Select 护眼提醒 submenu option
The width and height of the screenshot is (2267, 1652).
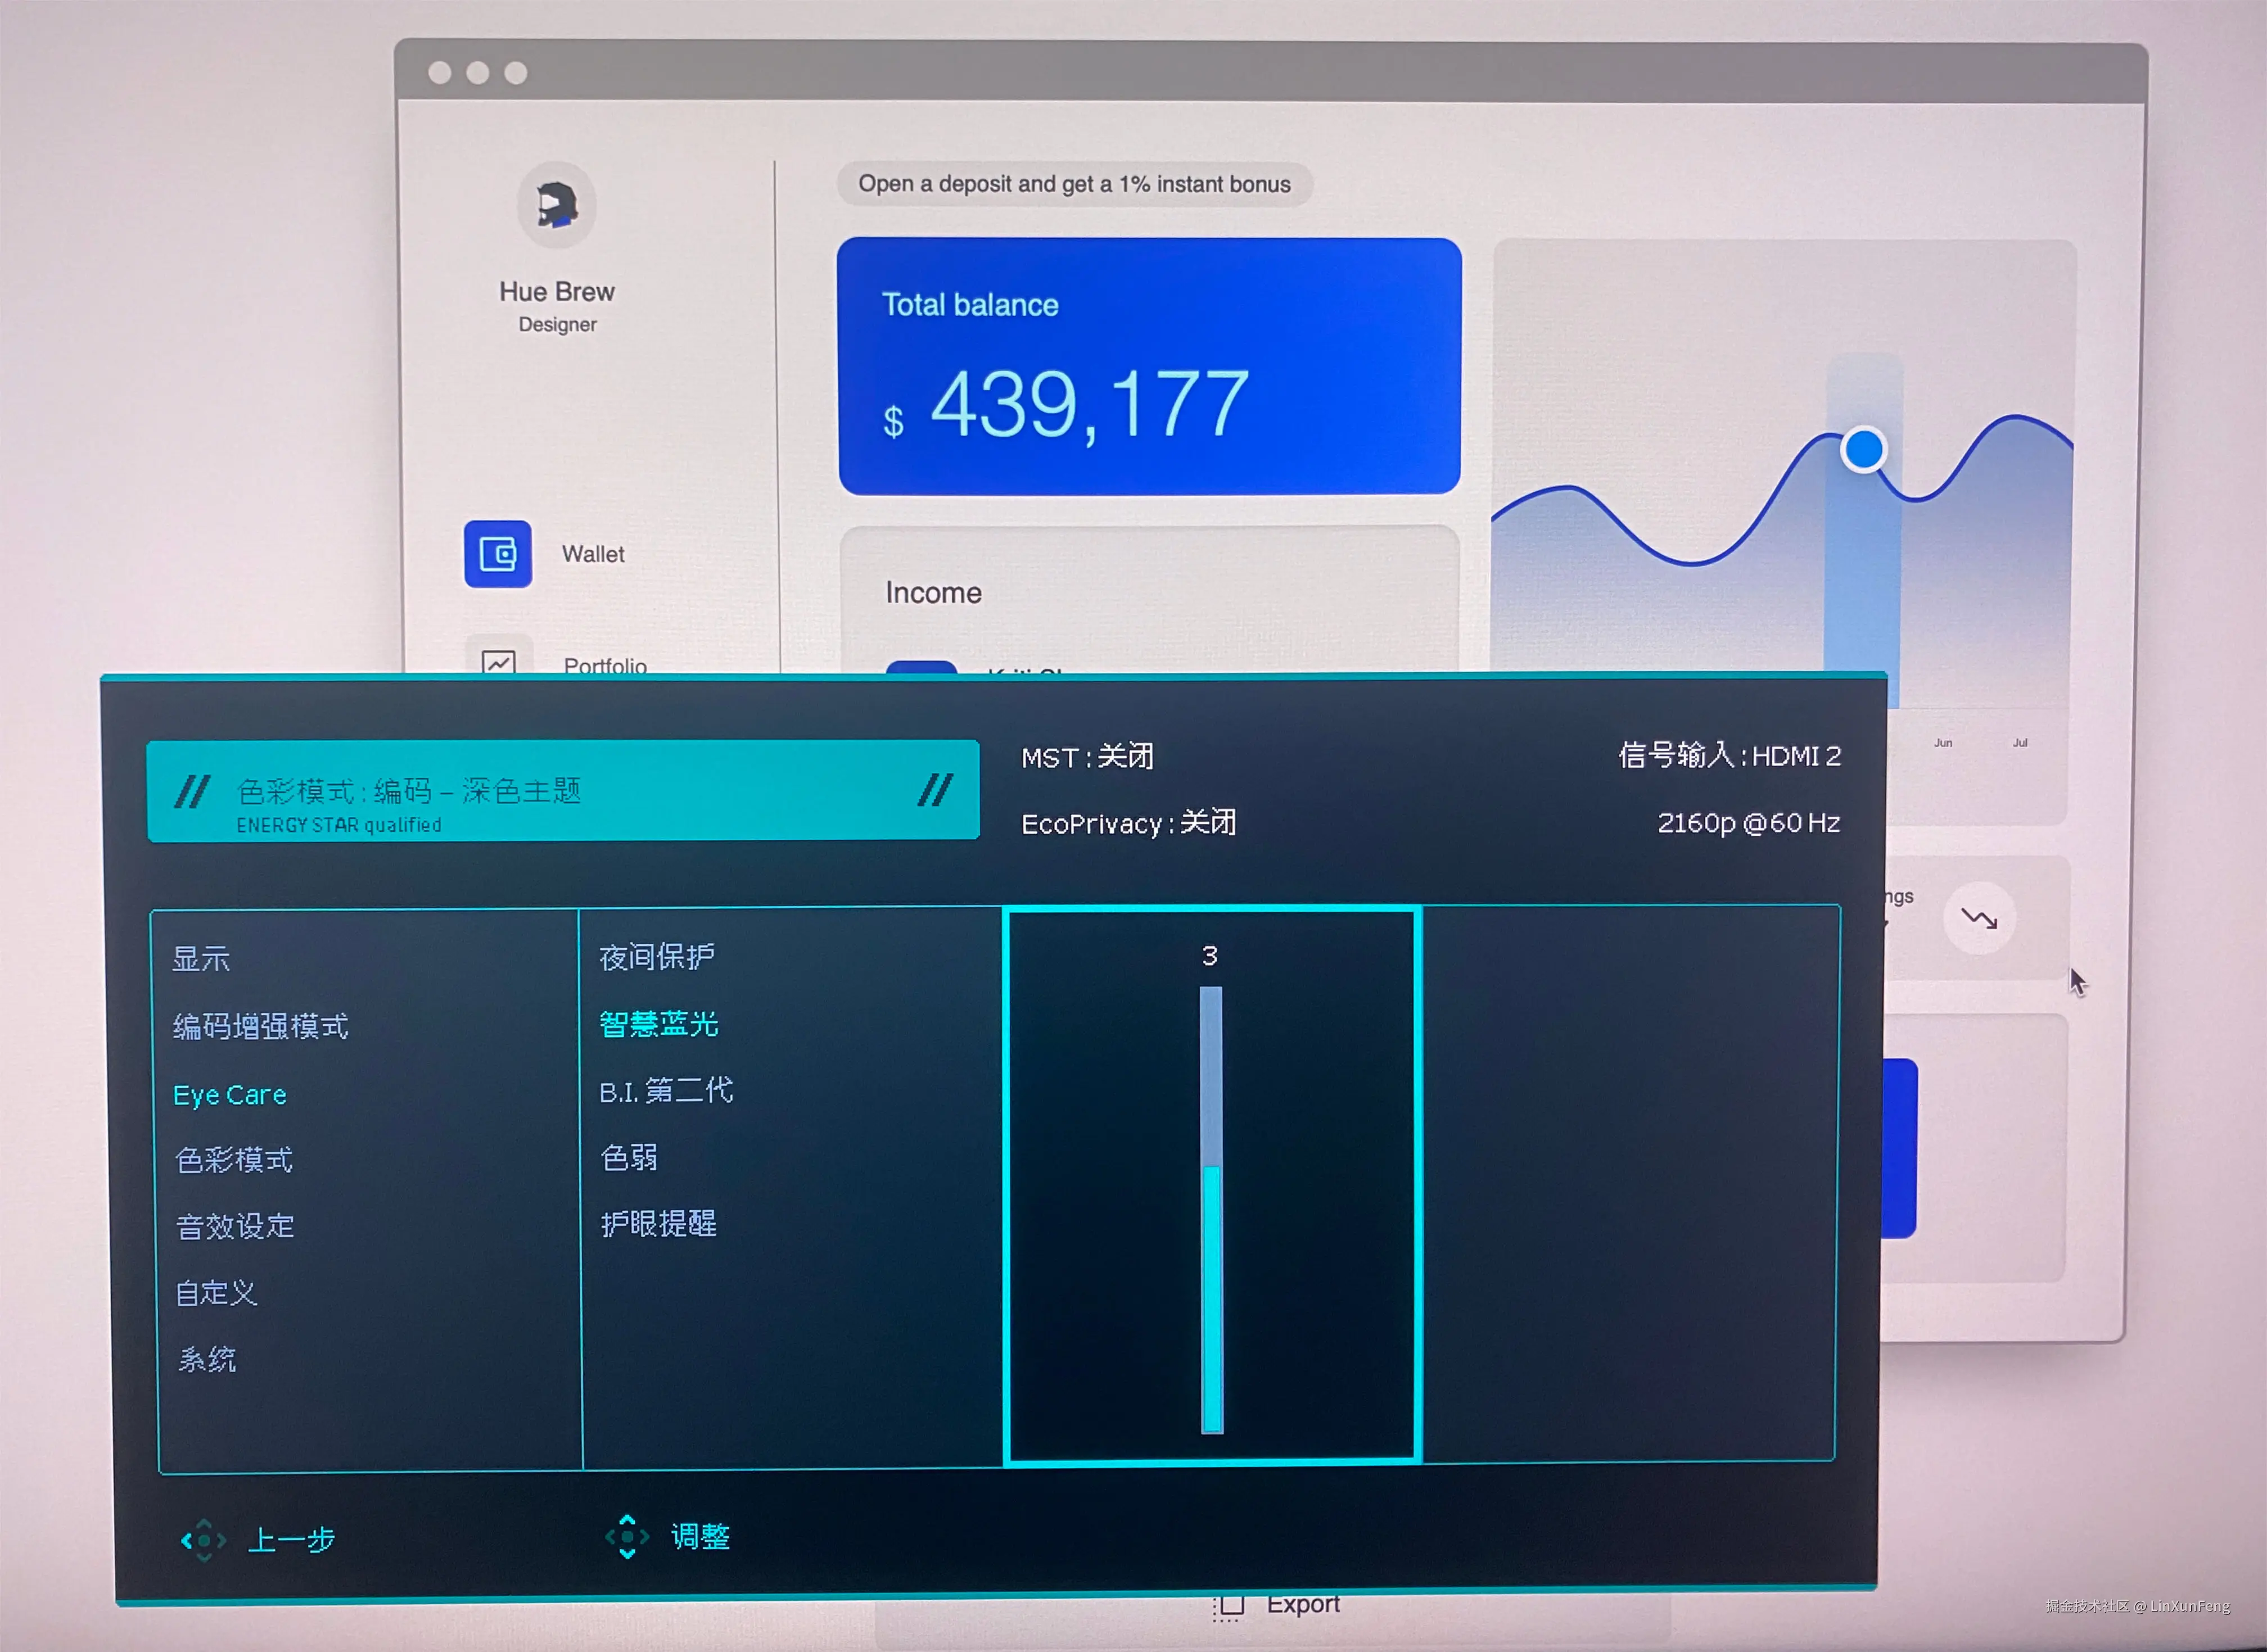click(658, 1224)
